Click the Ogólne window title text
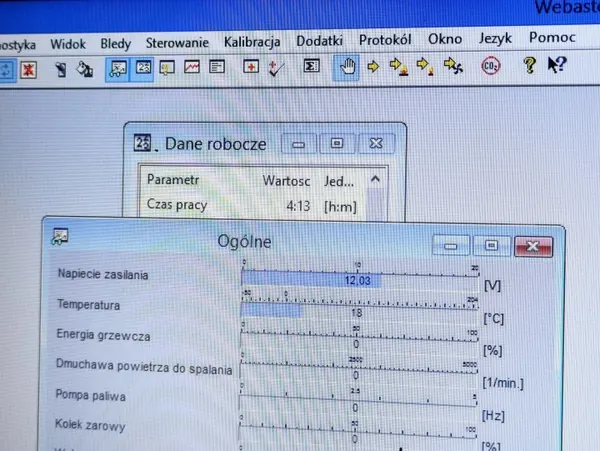Viewport: 600px width, 451px height. (244, 242)
